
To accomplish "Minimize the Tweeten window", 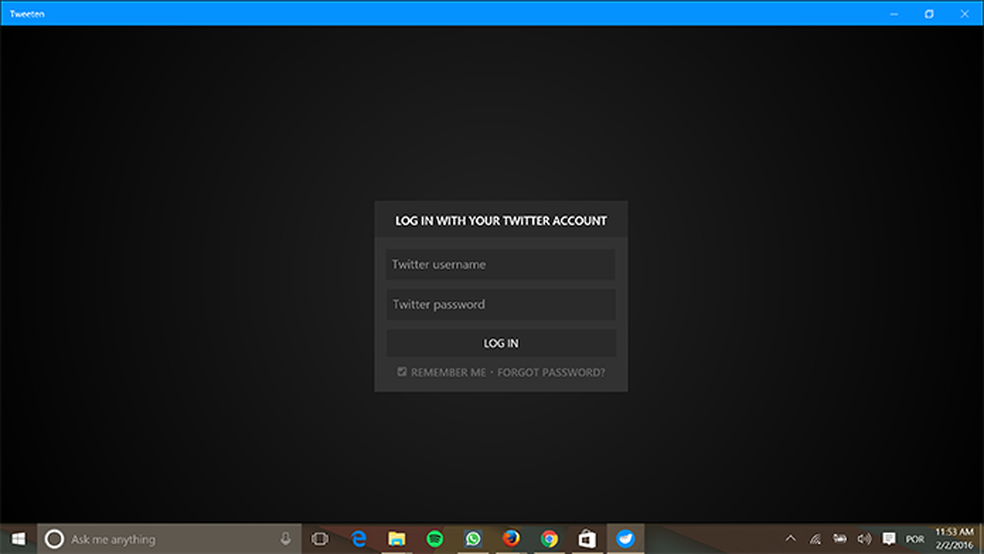I will [894, 14].
